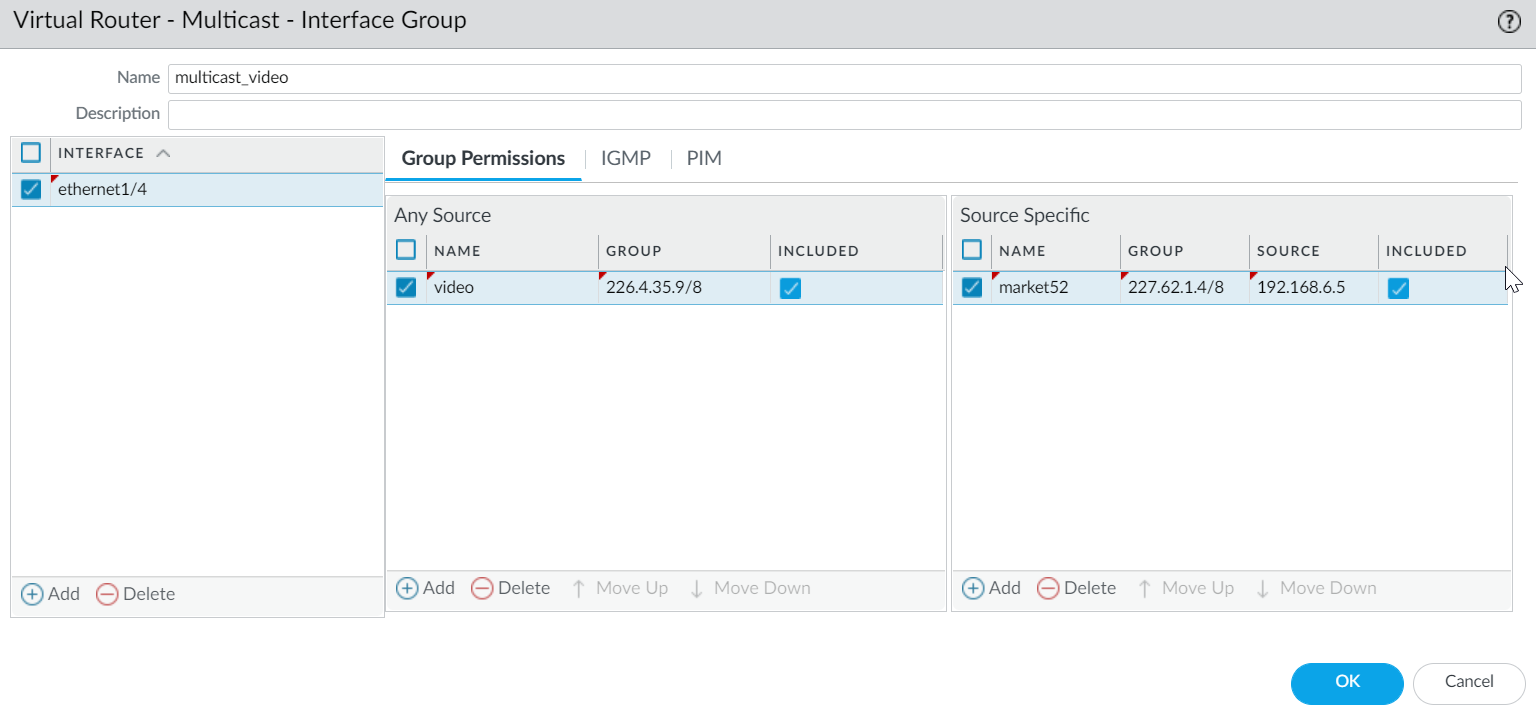Switch to the PIM tab
The image size is (1536, 725).
pyautogui.click(x=704, y=158)
